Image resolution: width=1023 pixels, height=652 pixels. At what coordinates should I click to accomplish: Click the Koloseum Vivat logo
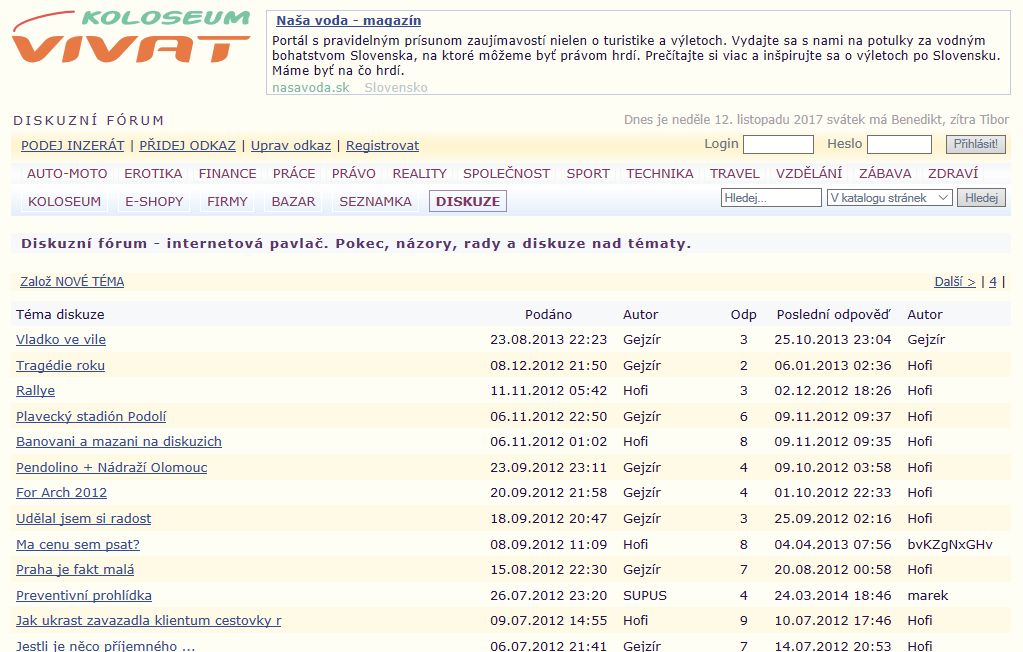click(x=131, y=38)
